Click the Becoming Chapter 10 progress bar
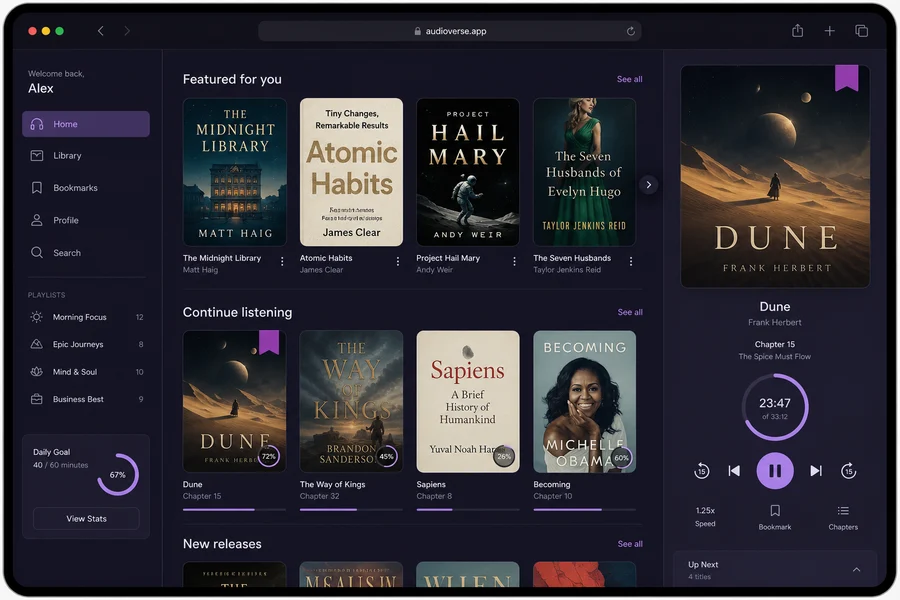Image resolution: width=900 pixels, height=600 pixels. click(x=584, y=509)
